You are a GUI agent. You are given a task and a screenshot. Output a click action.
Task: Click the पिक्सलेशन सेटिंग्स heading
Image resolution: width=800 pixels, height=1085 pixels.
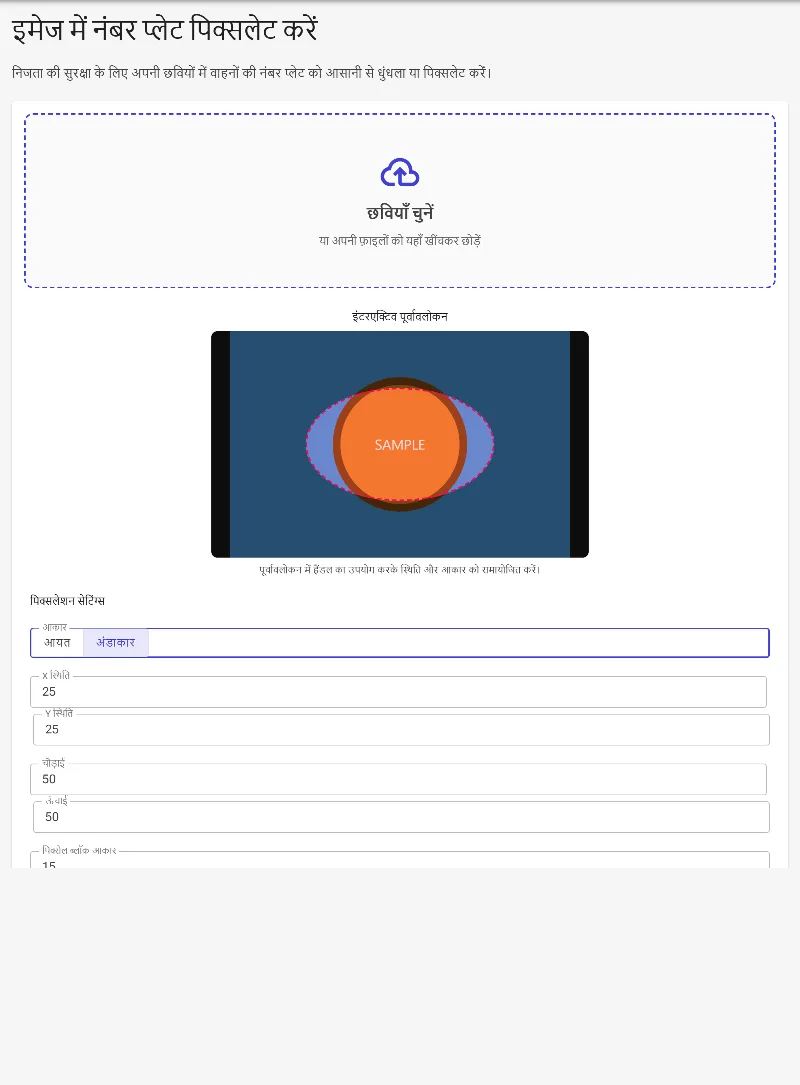(x=68, y=601)
